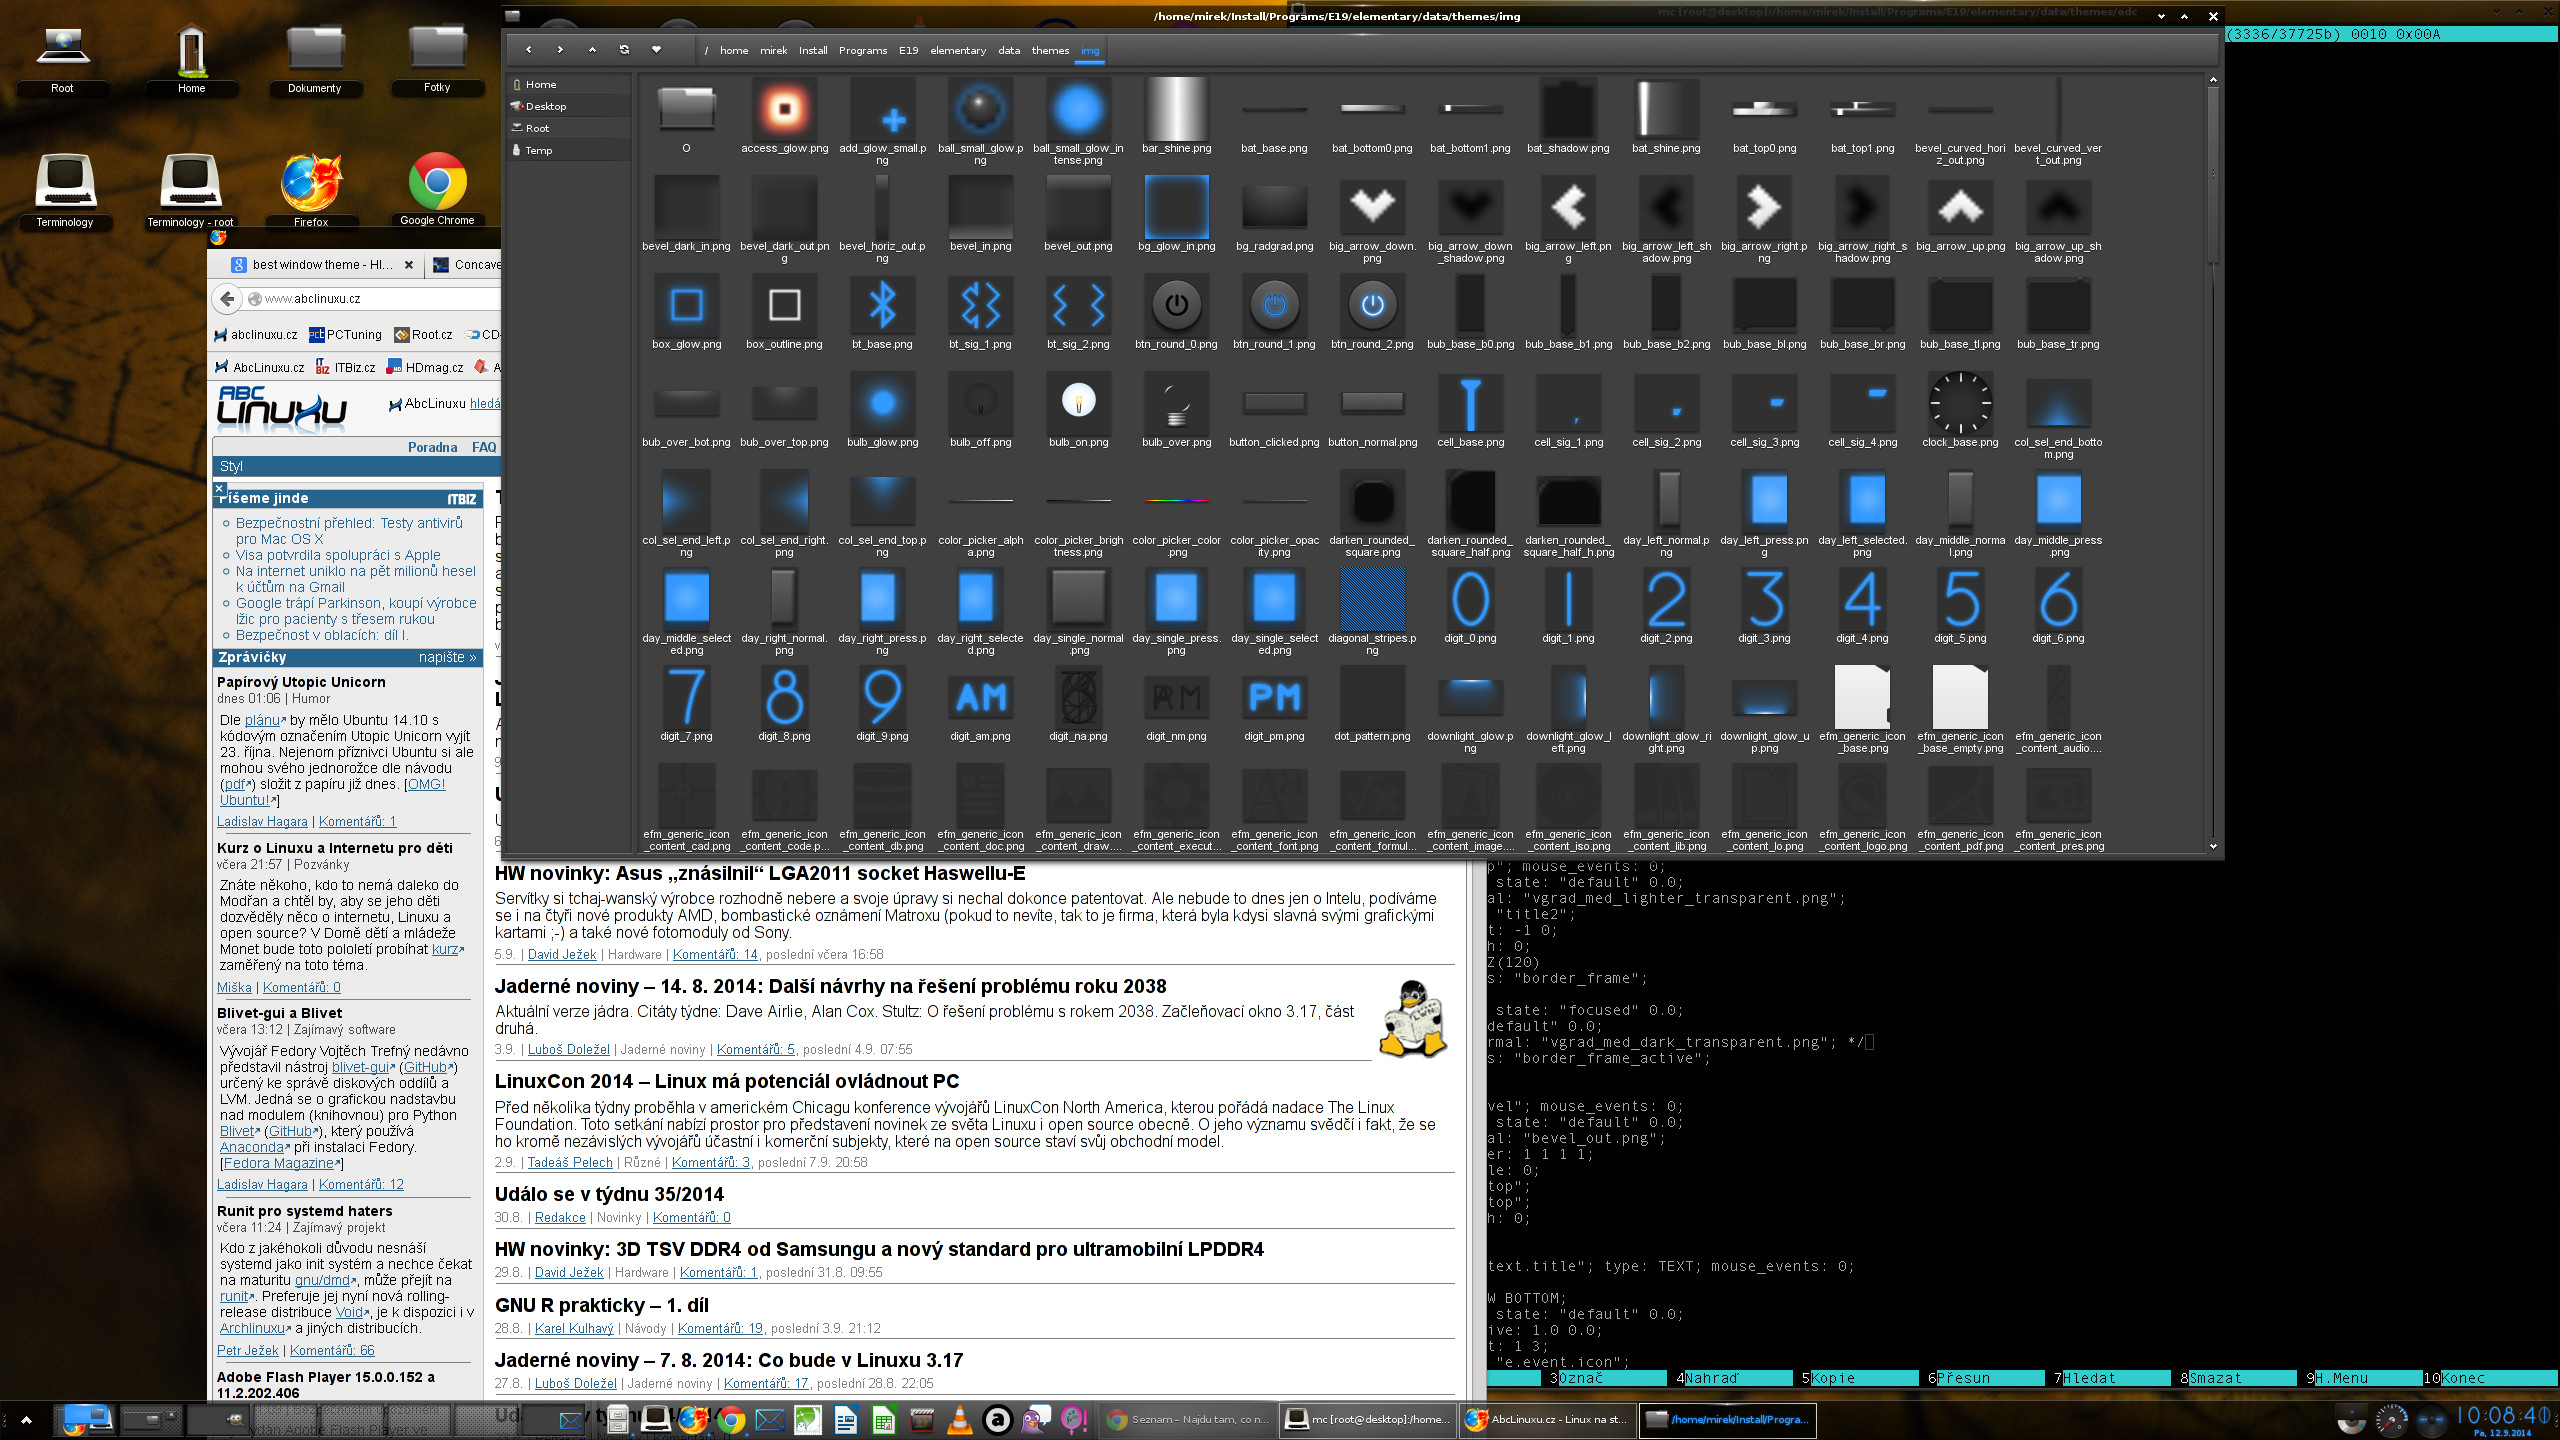Click the Firefox back arrow button
This screenshot has height=1440, width=2560.
pyautogui.click(x=228, y=298)
